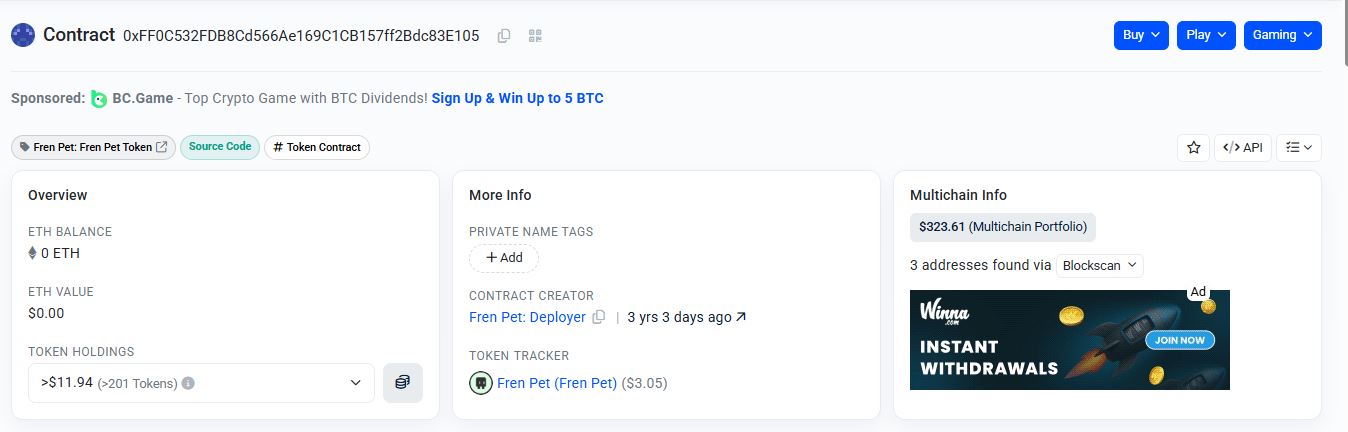The width and height of the screenshot is (1348, 432).
Task: Expand the Gaming dropdown
Action: click(1283, 35)
